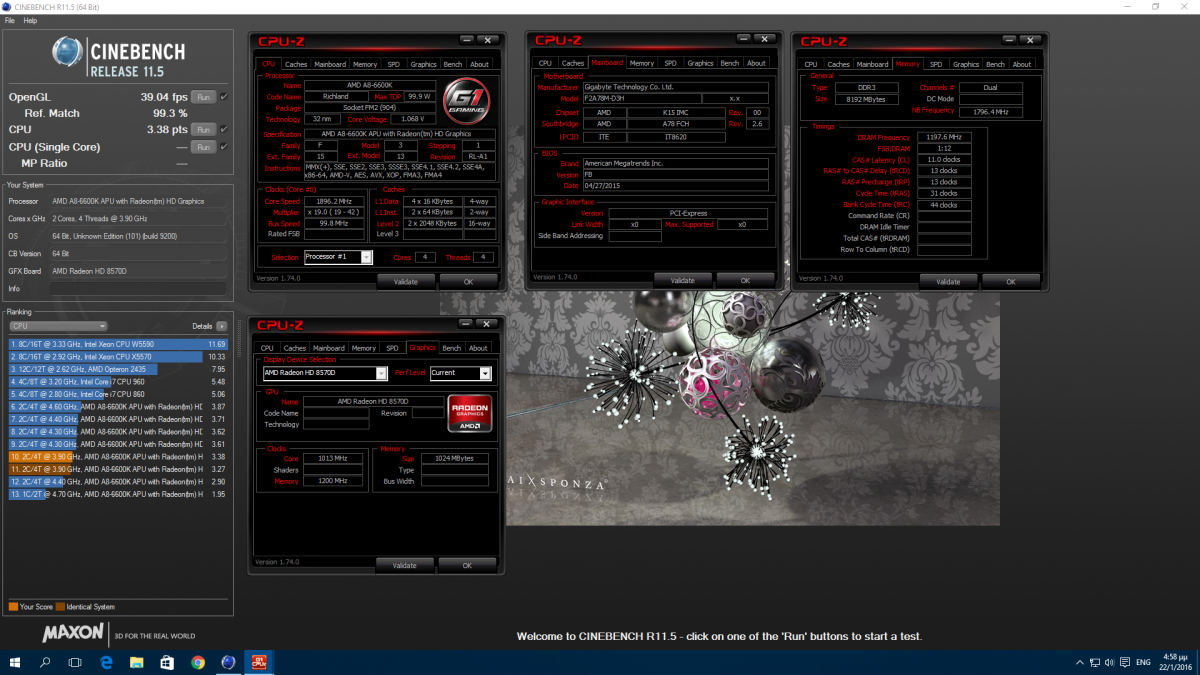Select the Cinebench taskbar icon

click(228, 662)
